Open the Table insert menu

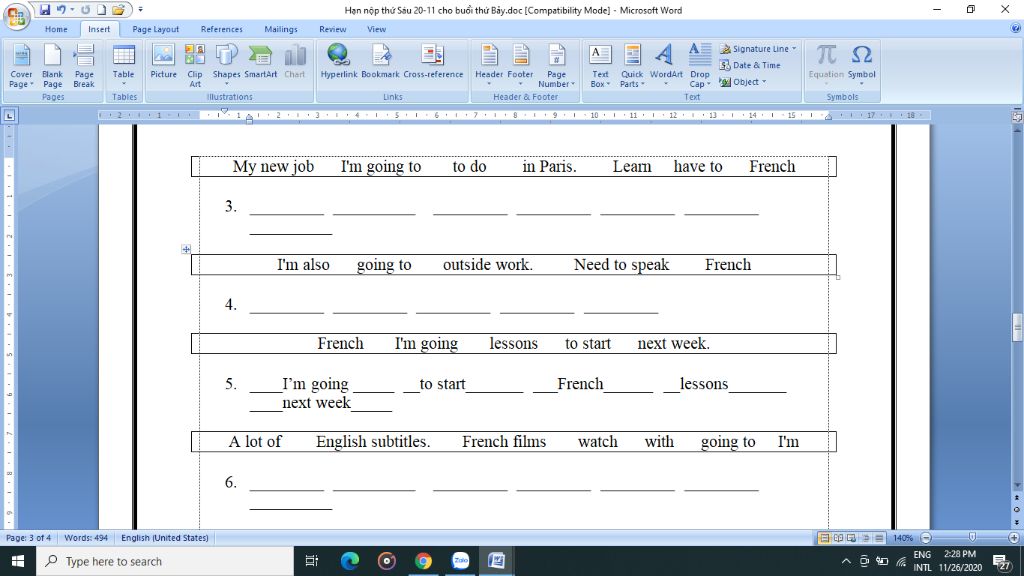pos(123,65)
